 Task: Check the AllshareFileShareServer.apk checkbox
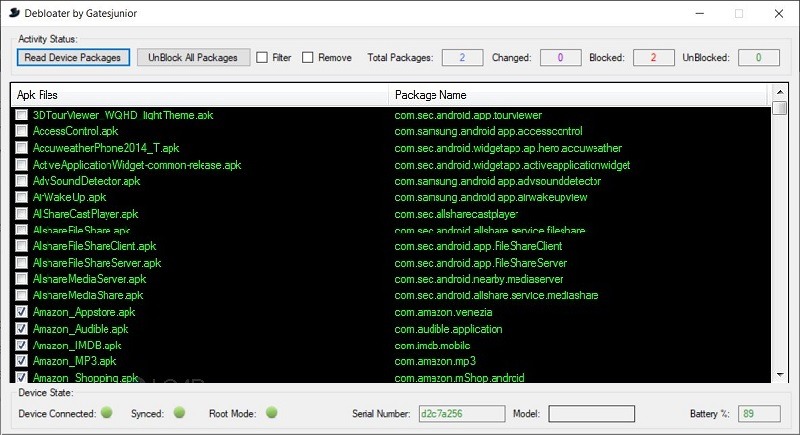(21, 263)
